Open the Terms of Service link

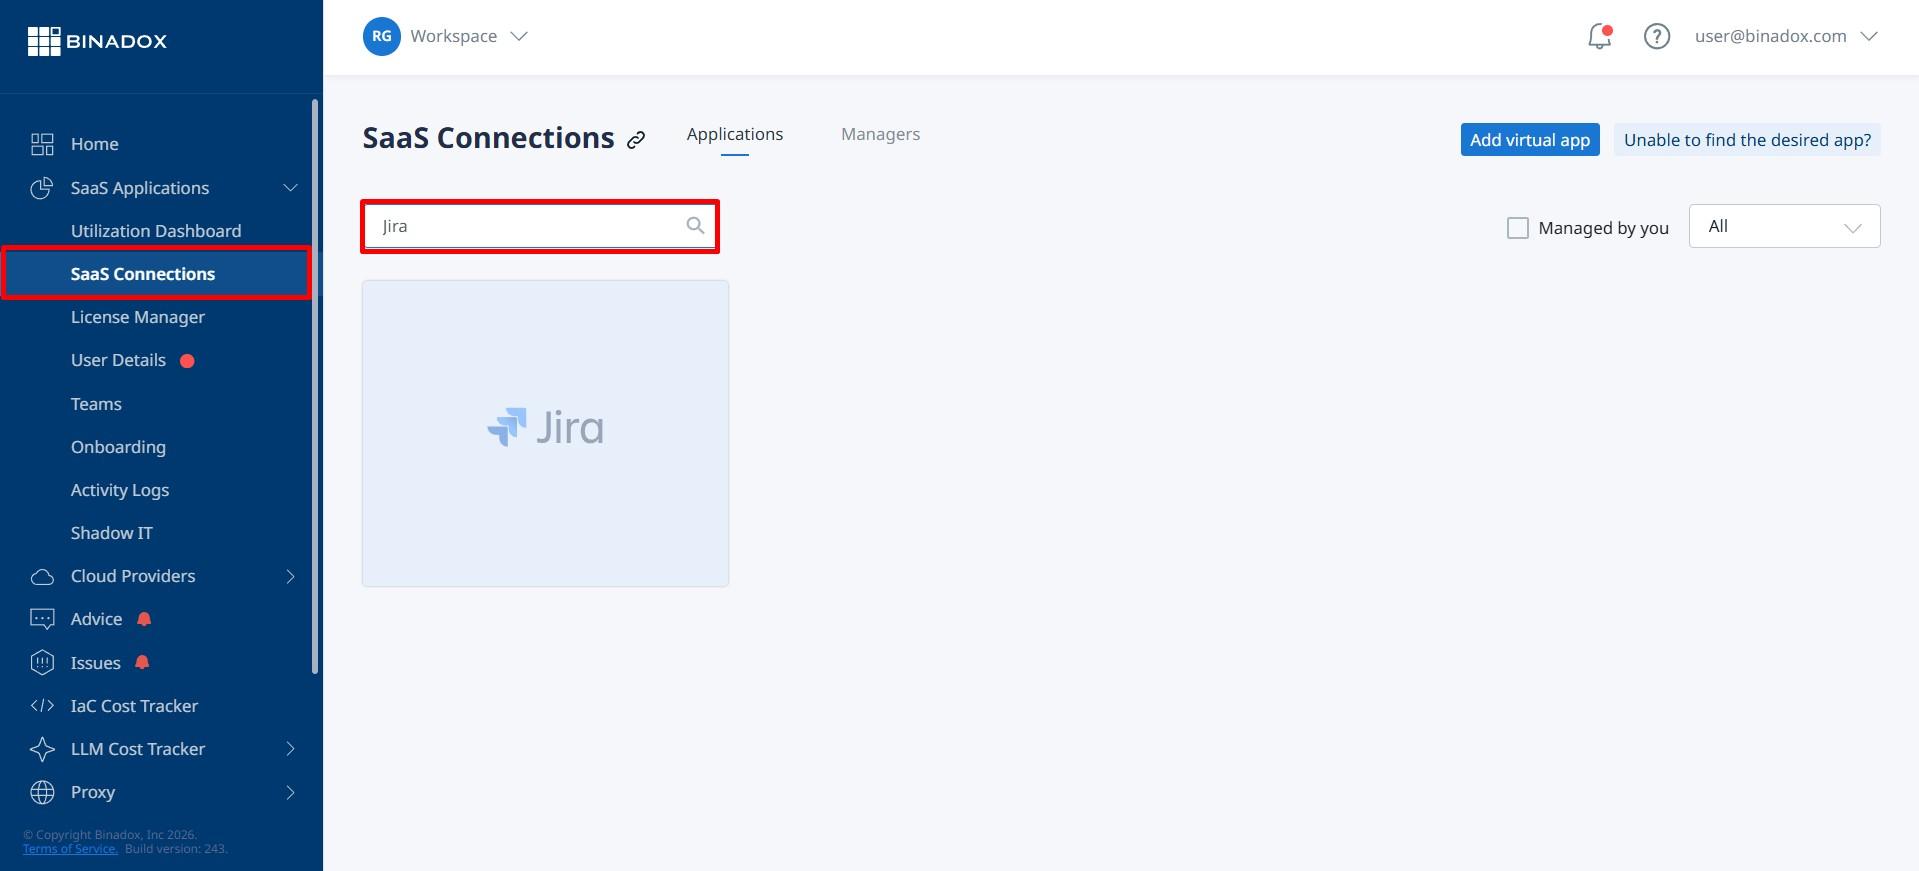(x=70, y=849)
